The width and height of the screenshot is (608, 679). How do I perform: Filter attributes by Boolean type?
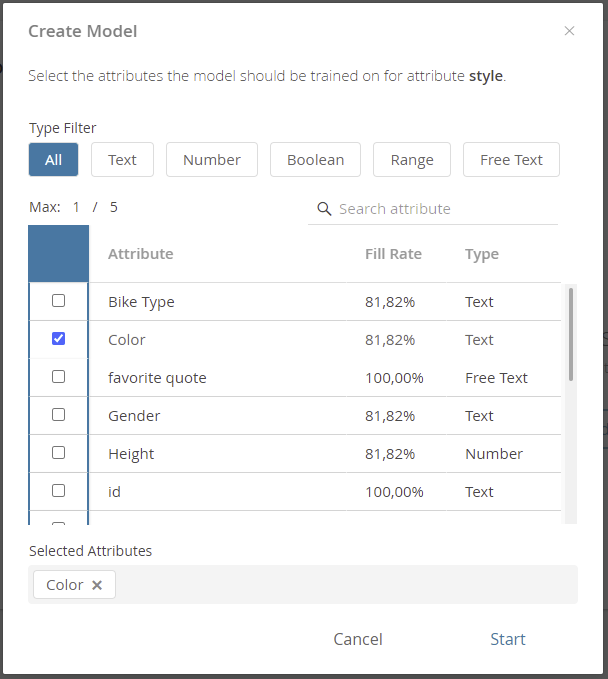[x=315, y=160]
